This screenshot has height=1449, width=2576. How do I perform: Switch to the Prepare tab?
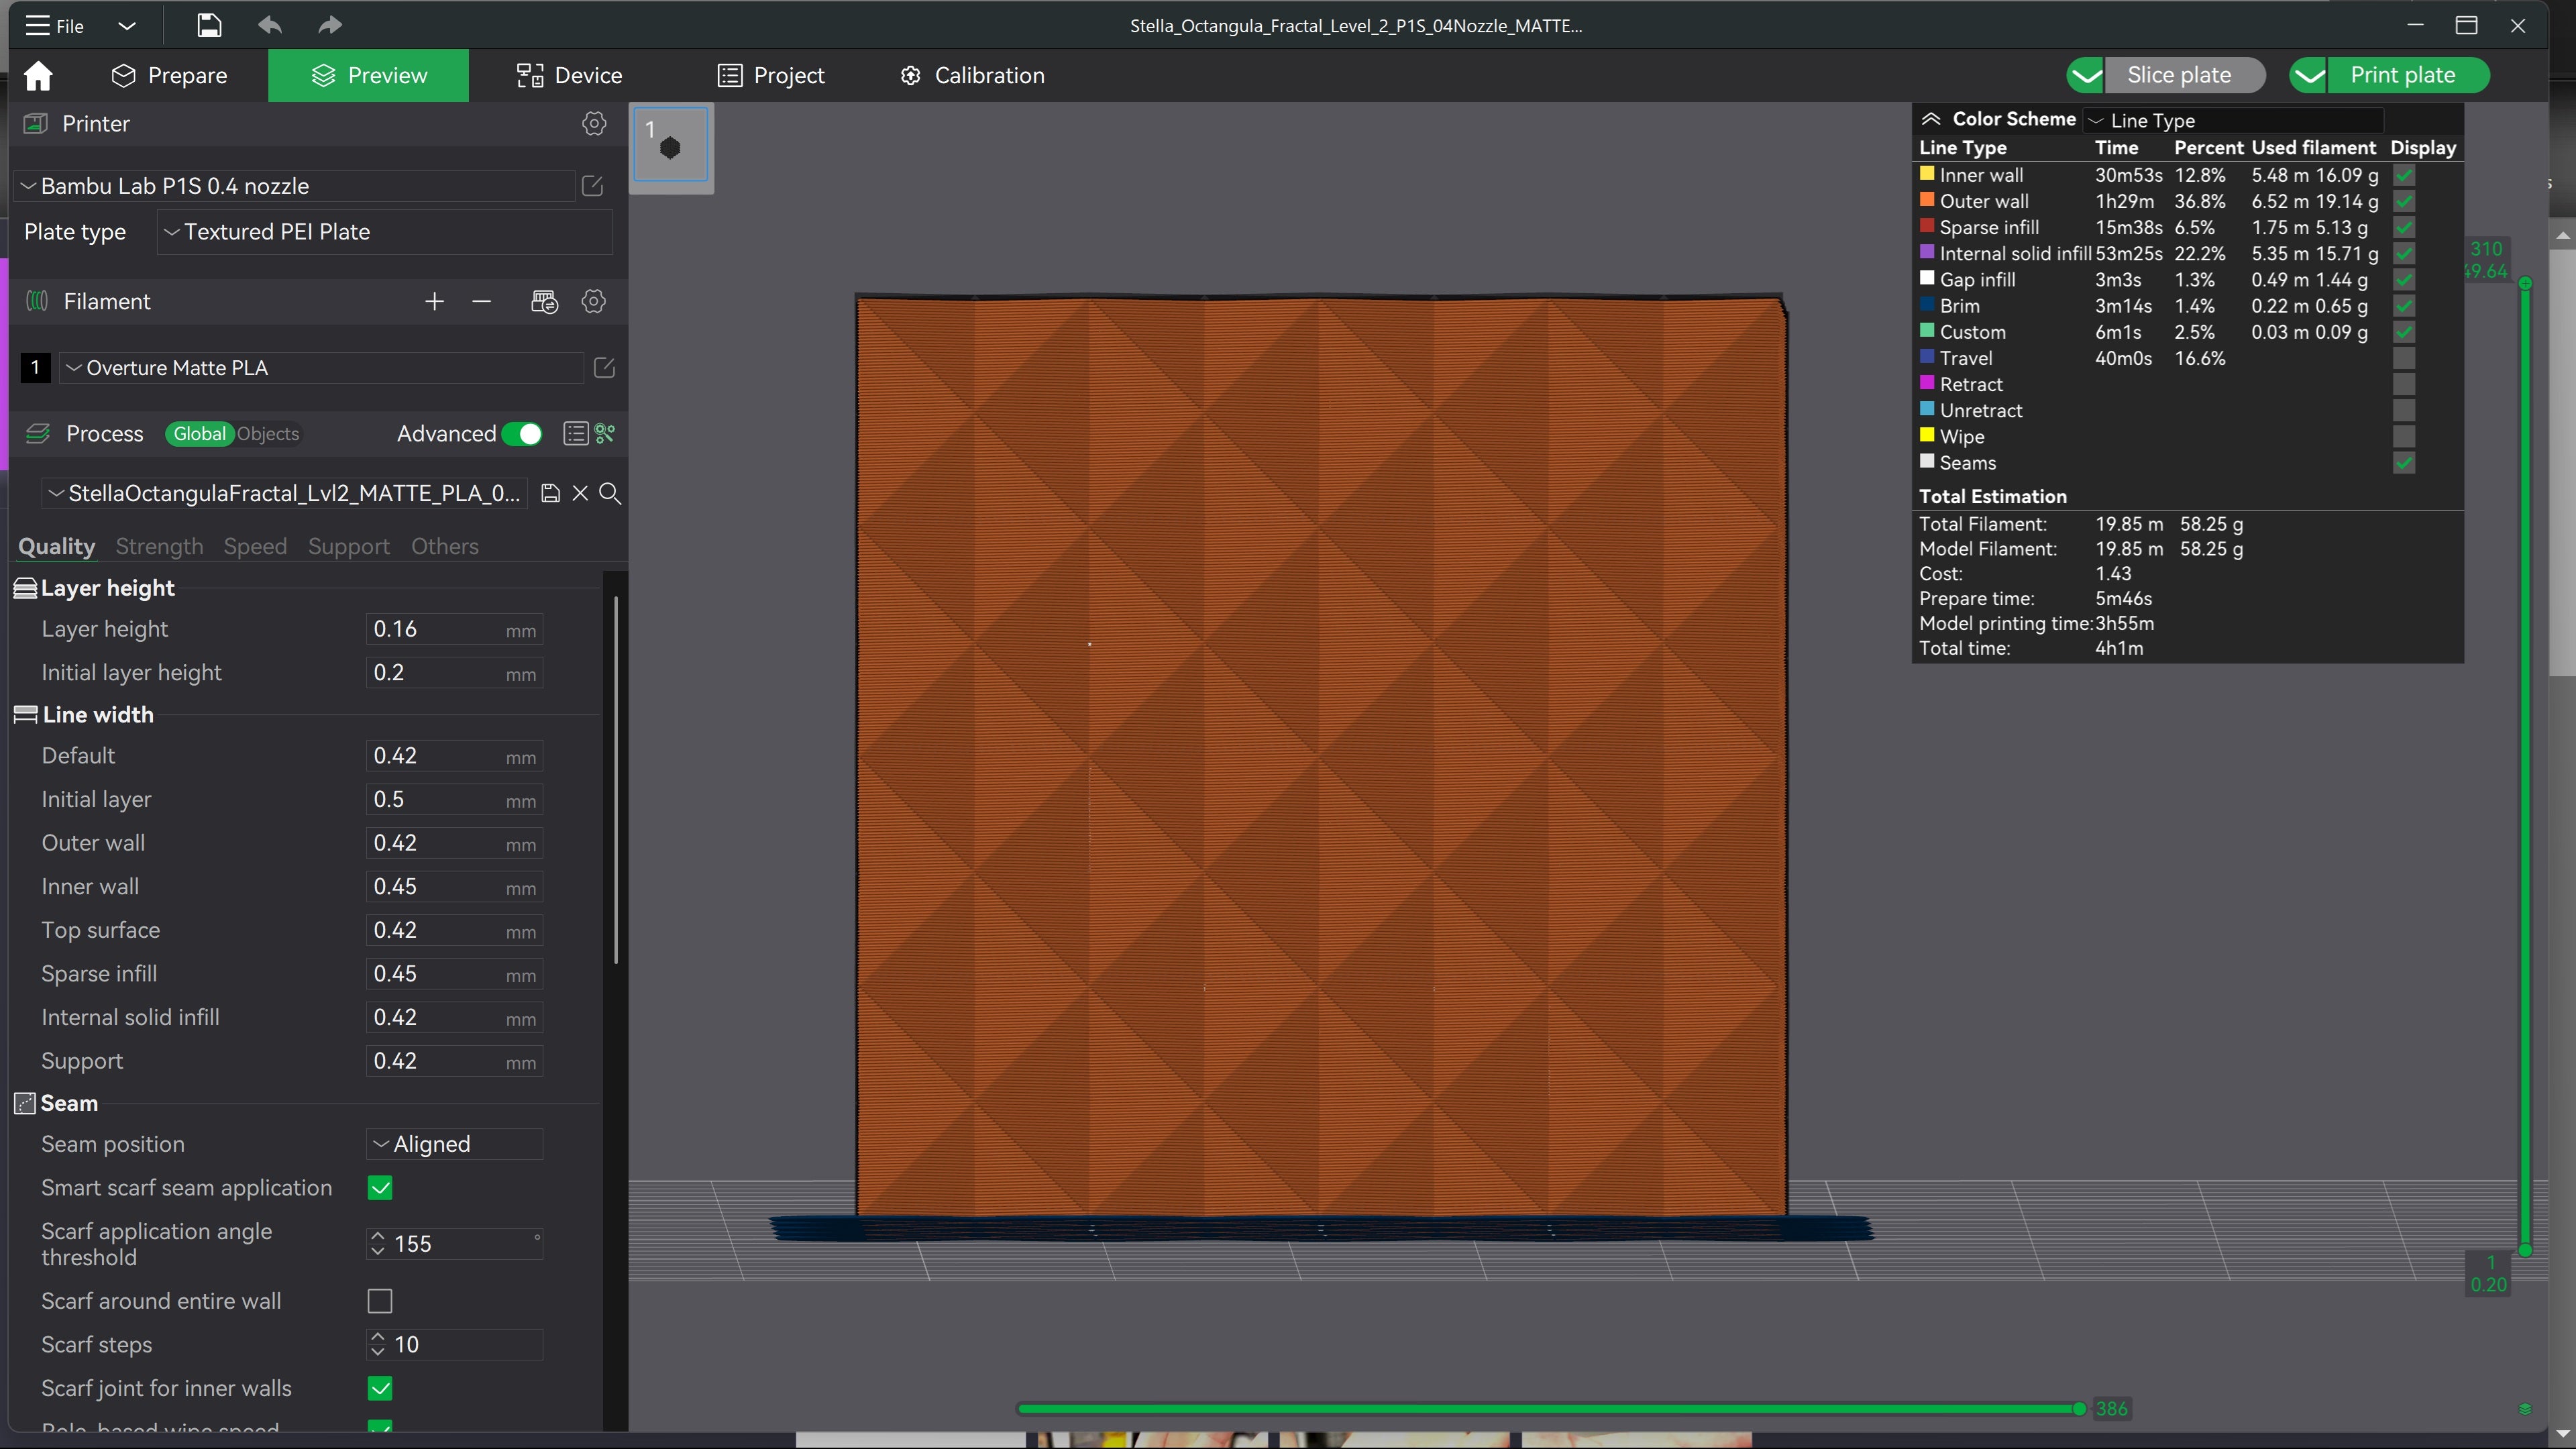click(169, 75)
